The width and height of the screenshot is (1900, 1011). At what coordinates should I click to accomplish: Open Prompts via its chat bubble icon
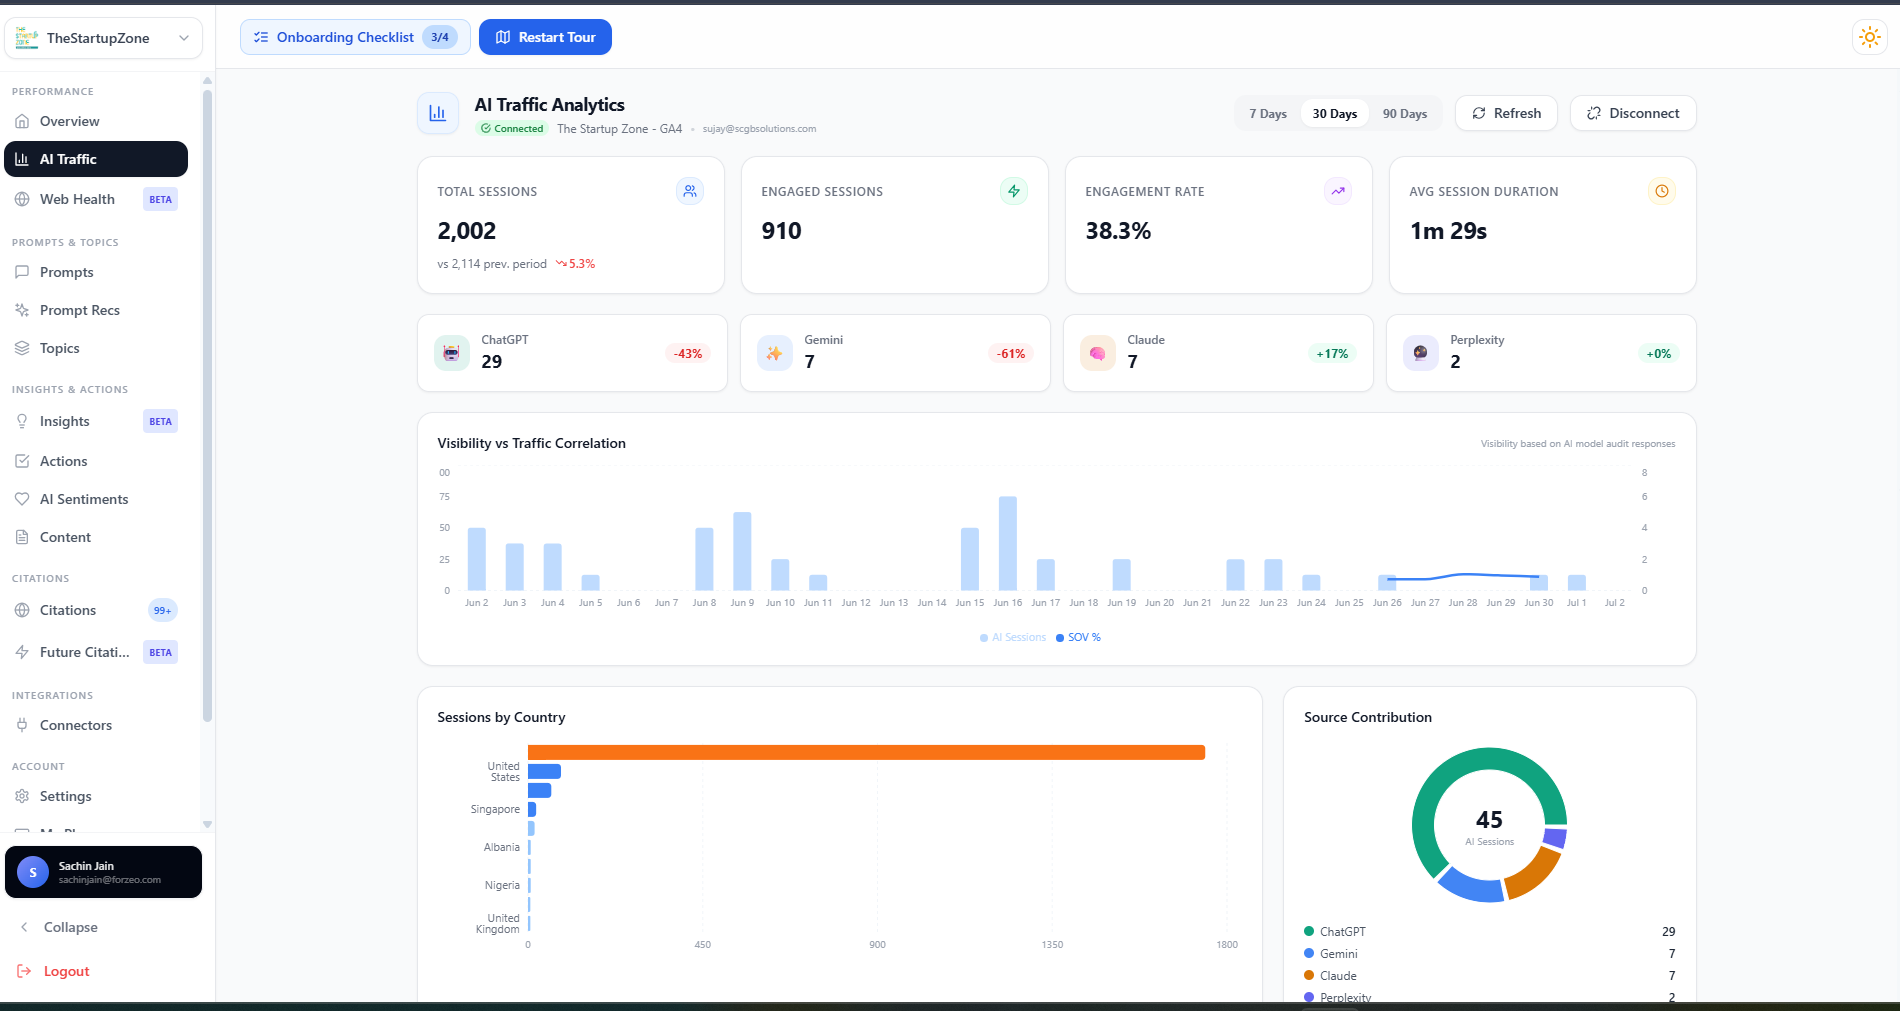pos(22,272)
